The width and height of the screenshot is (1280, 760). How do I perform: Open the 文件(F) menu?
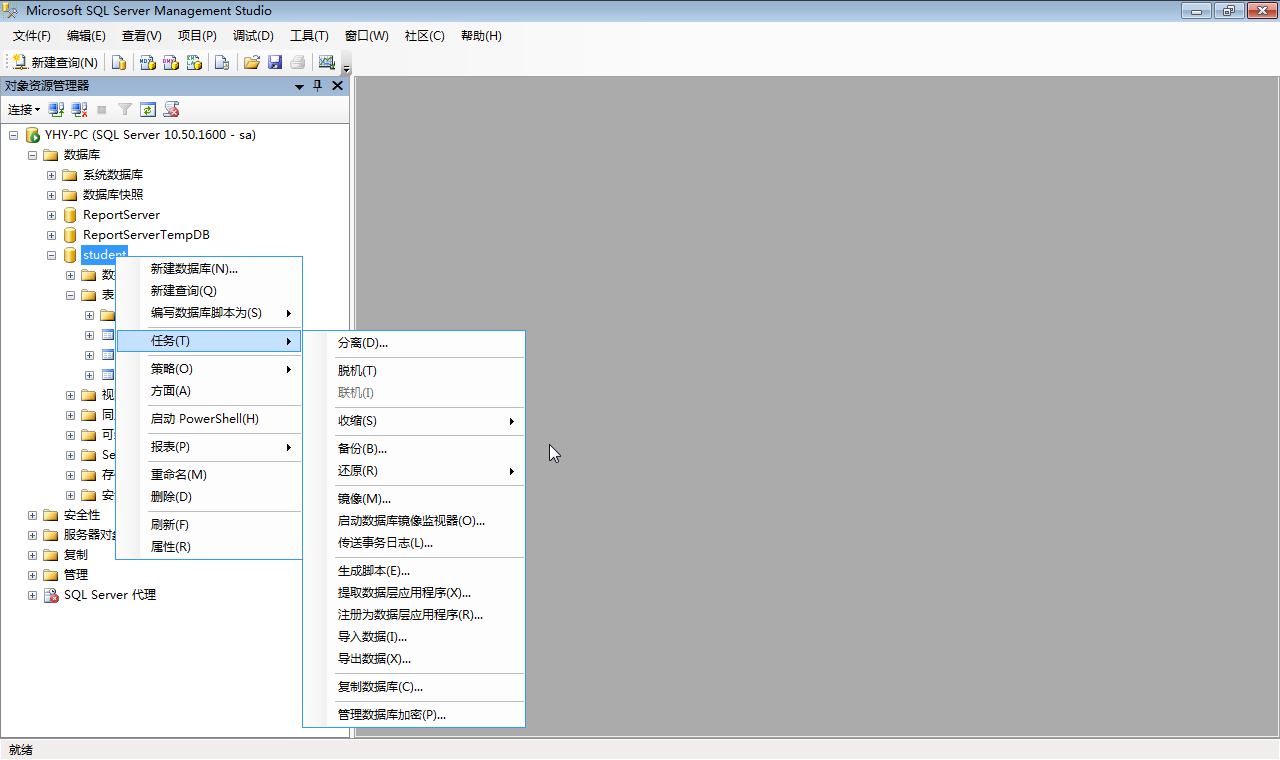(x=31, y=36)
